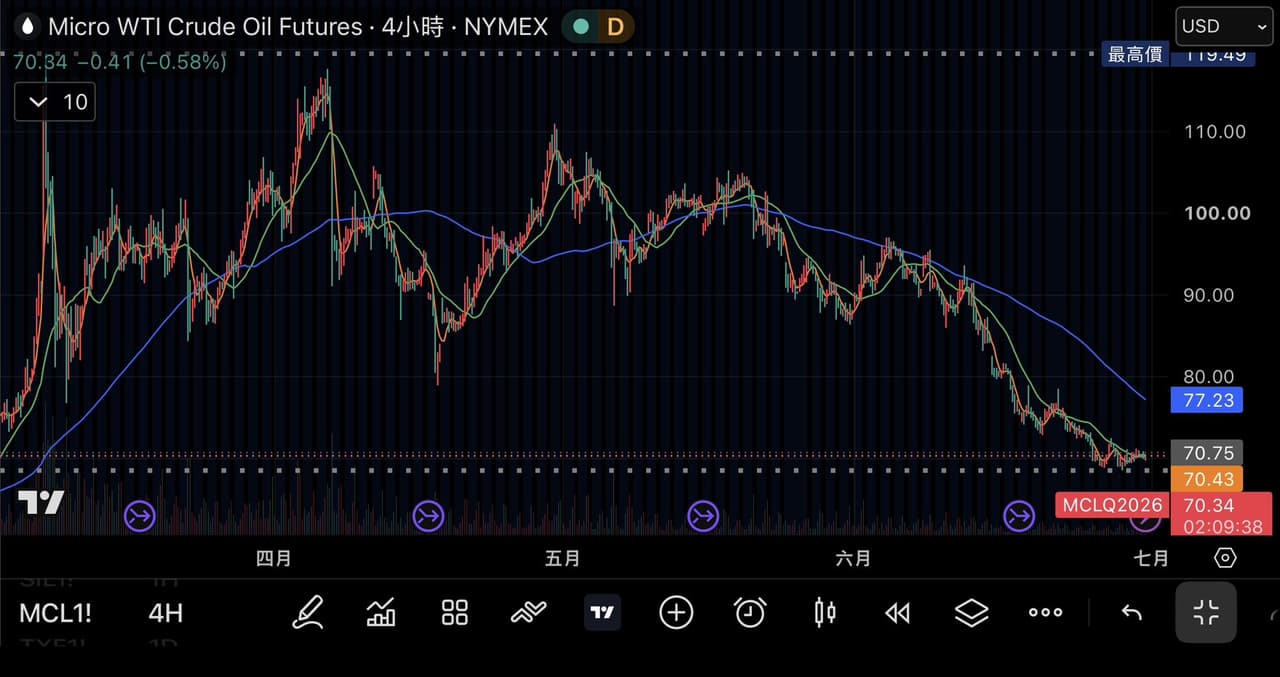Screen dimensions: 1280x677
Task: Open the object tree layers icon
Action: pos(972,612)
